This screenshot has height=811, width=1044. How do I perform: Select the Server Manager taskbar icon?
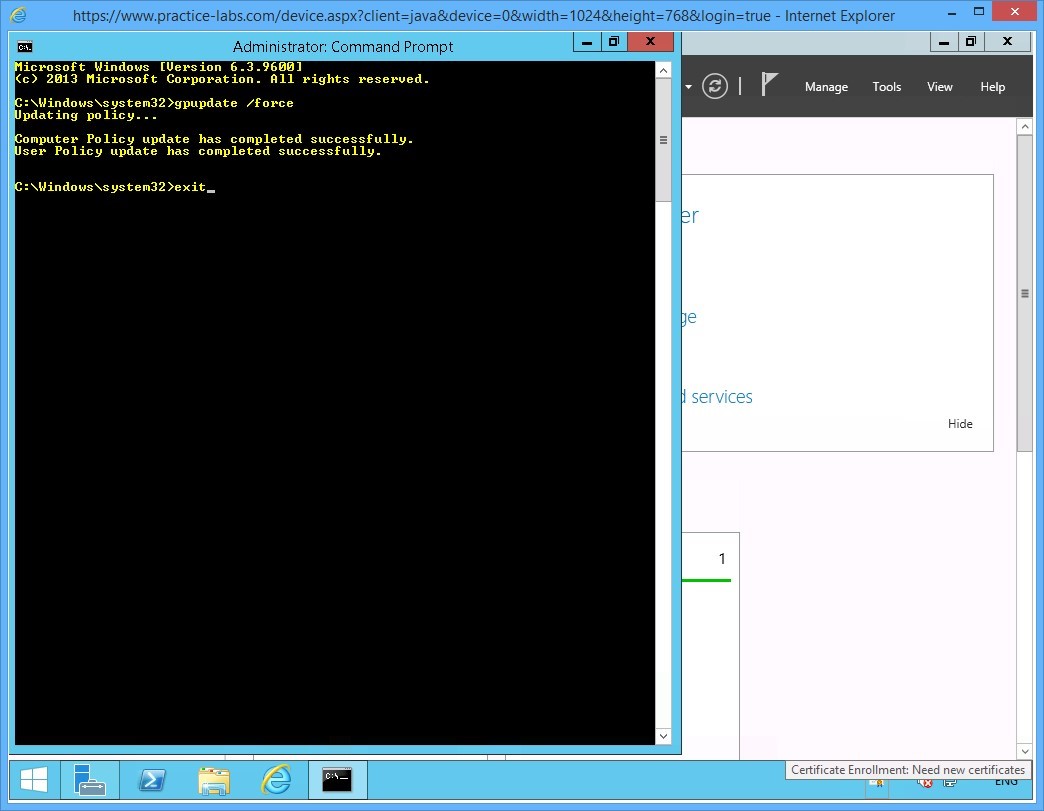90,779
